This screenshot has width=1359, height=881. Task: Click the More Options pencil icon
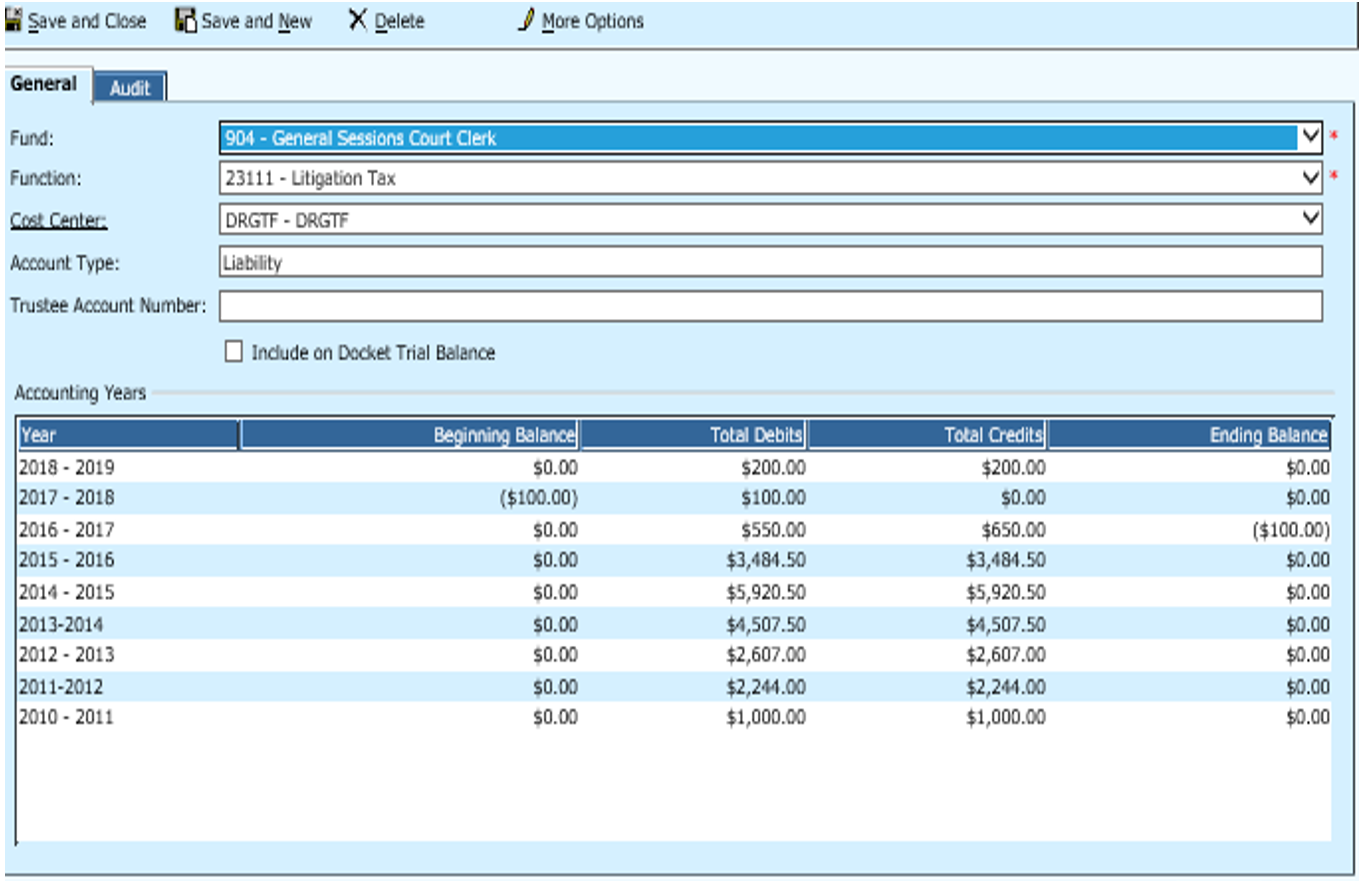click(x=527, y=20)
